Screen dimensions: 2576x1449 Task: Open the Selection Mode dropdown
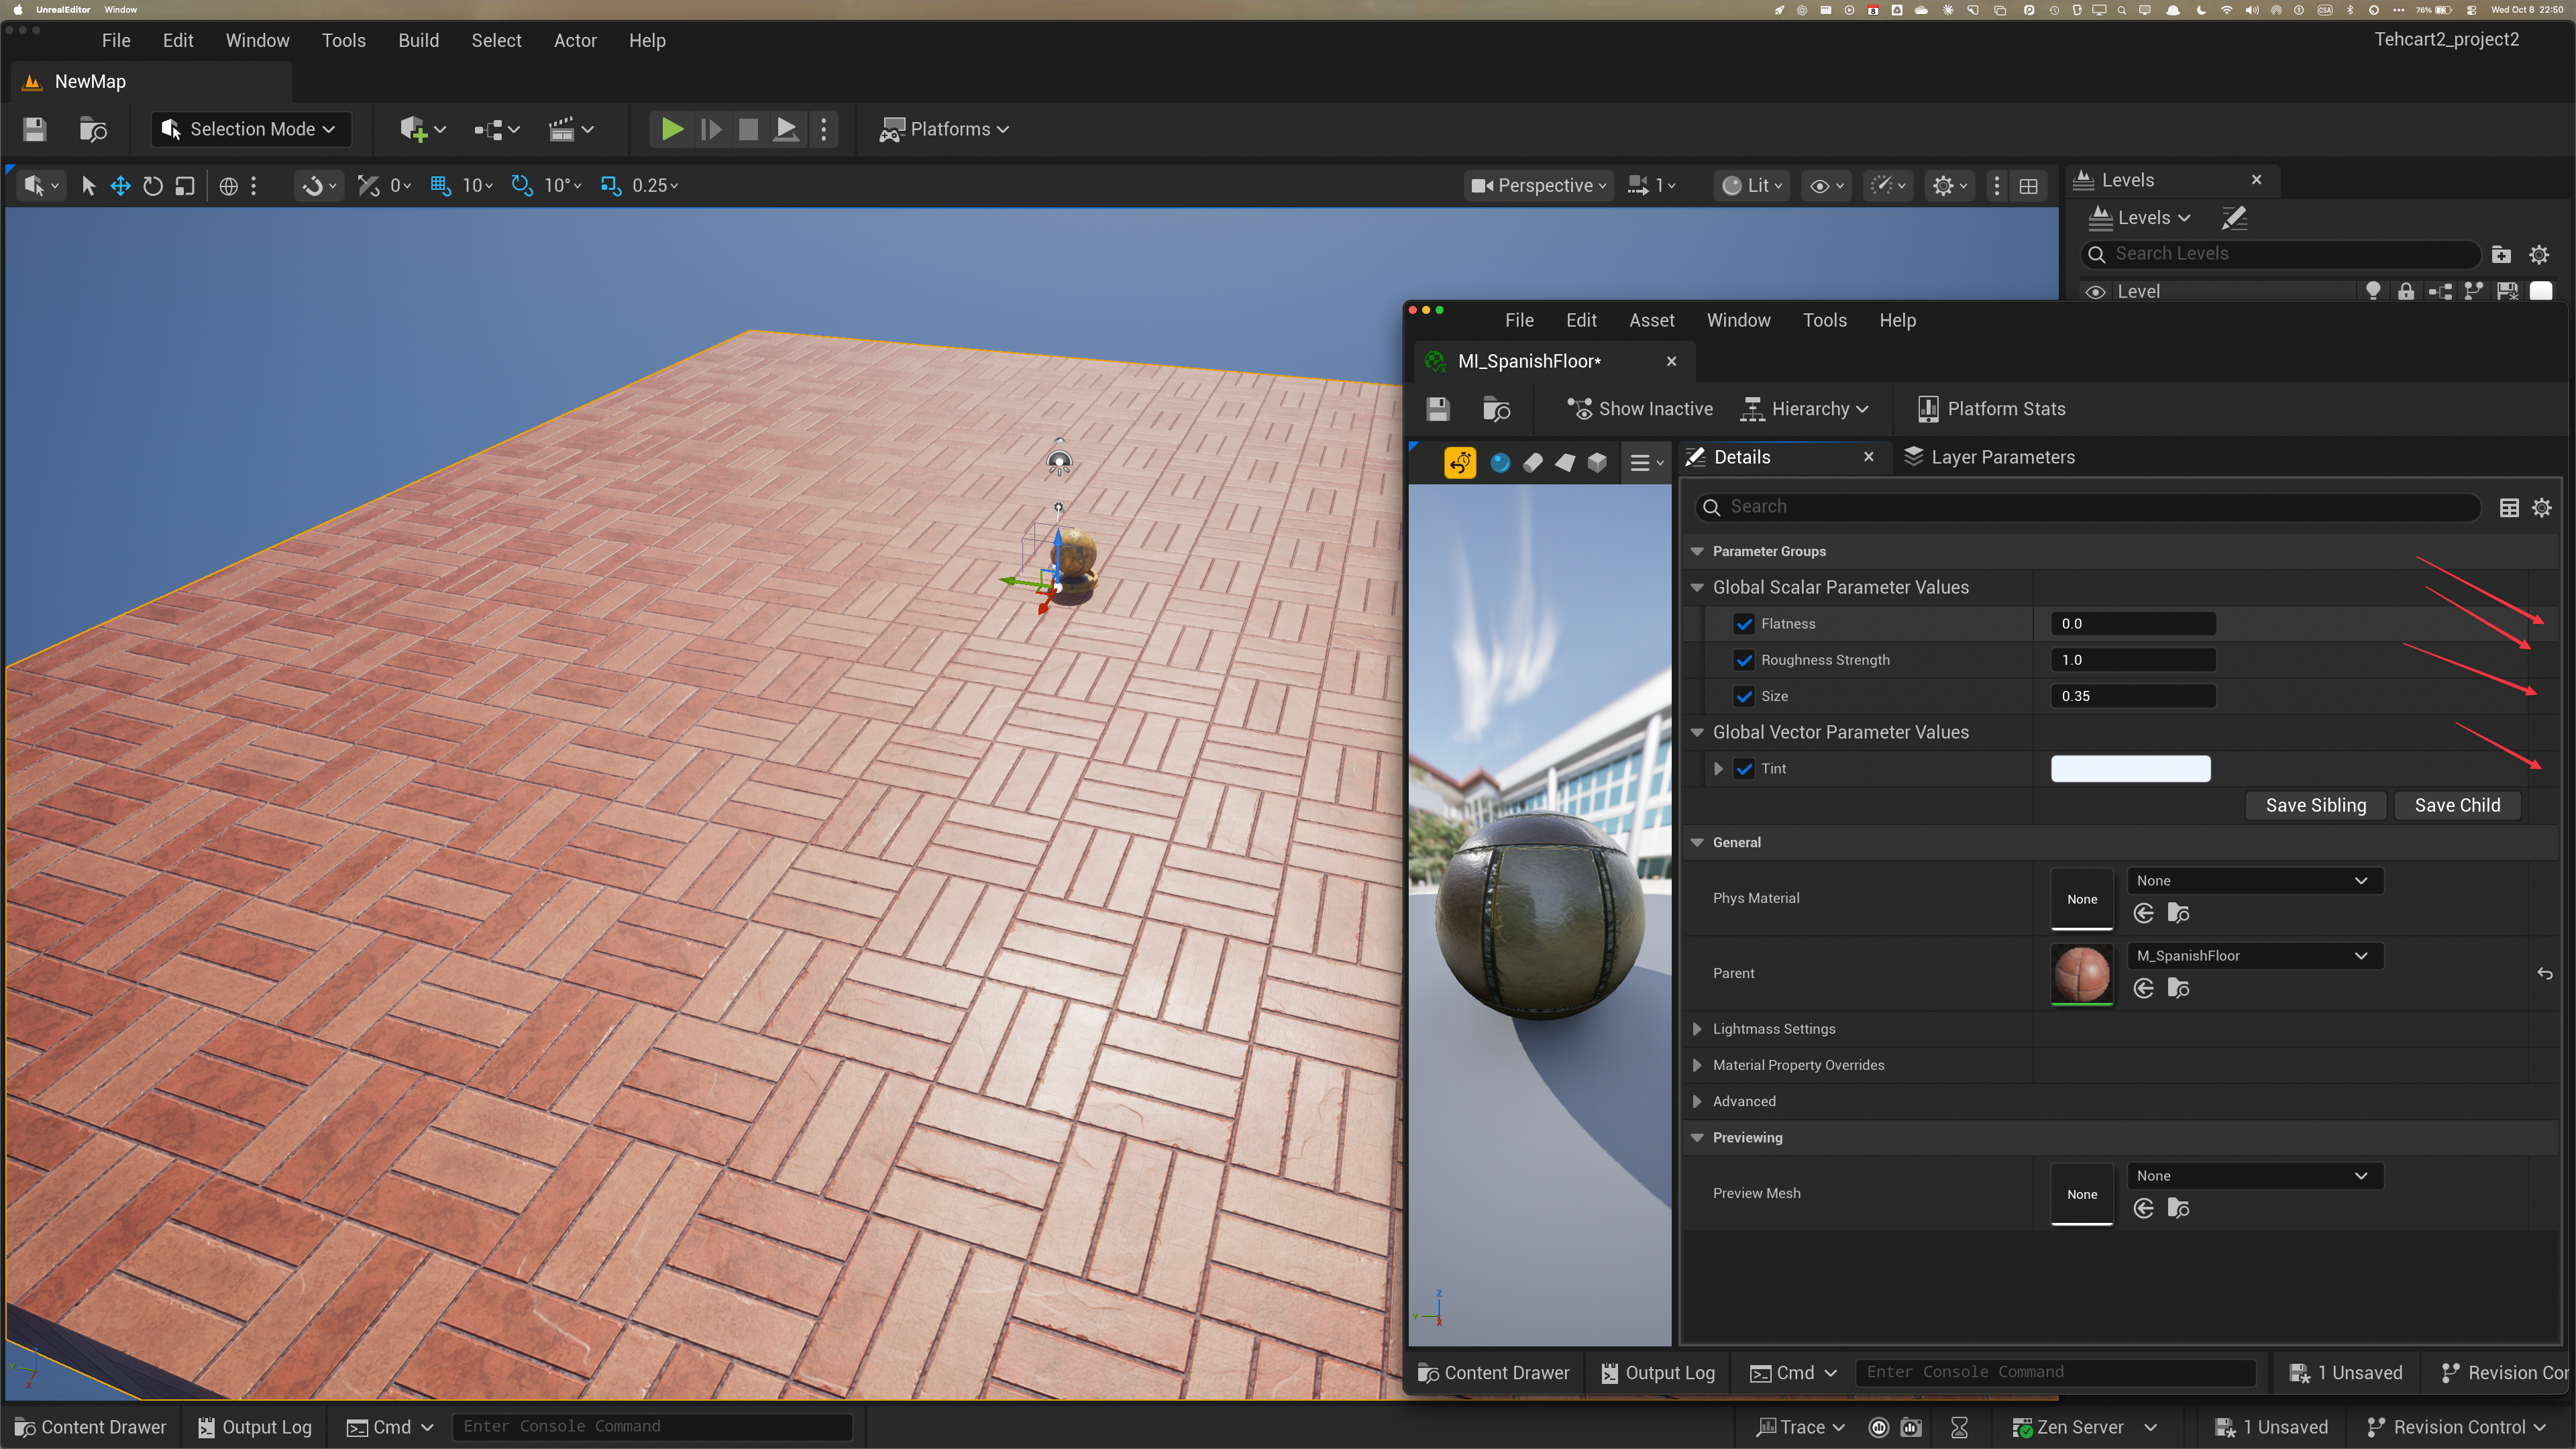(x=251, y=129)
